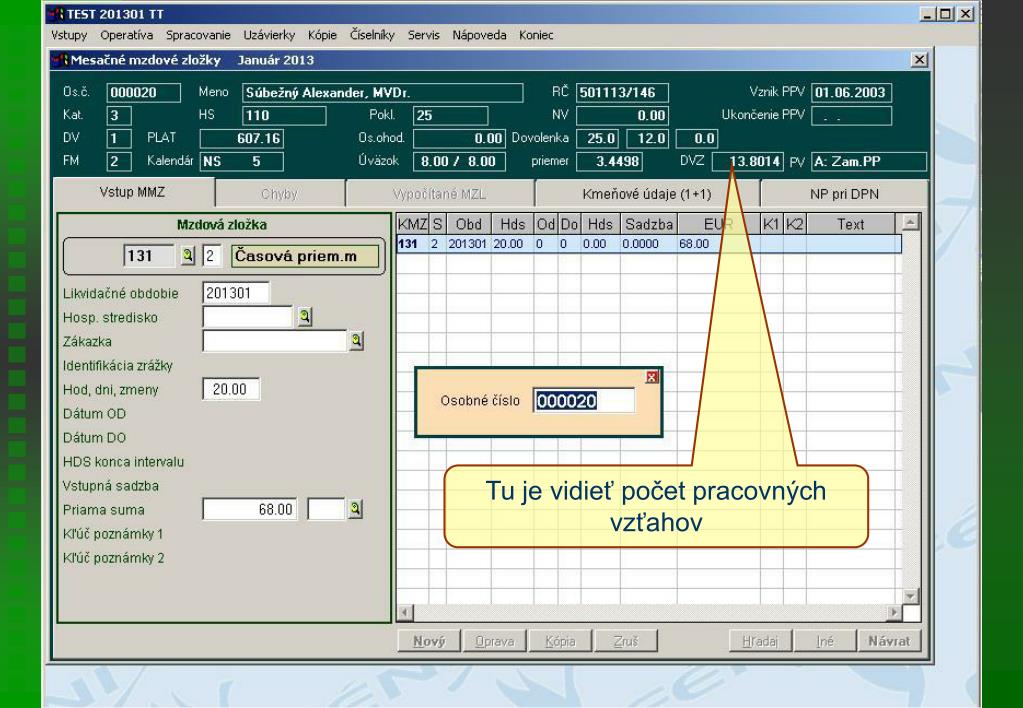Open the lookup icon beside Priama suma

[354, 509]
